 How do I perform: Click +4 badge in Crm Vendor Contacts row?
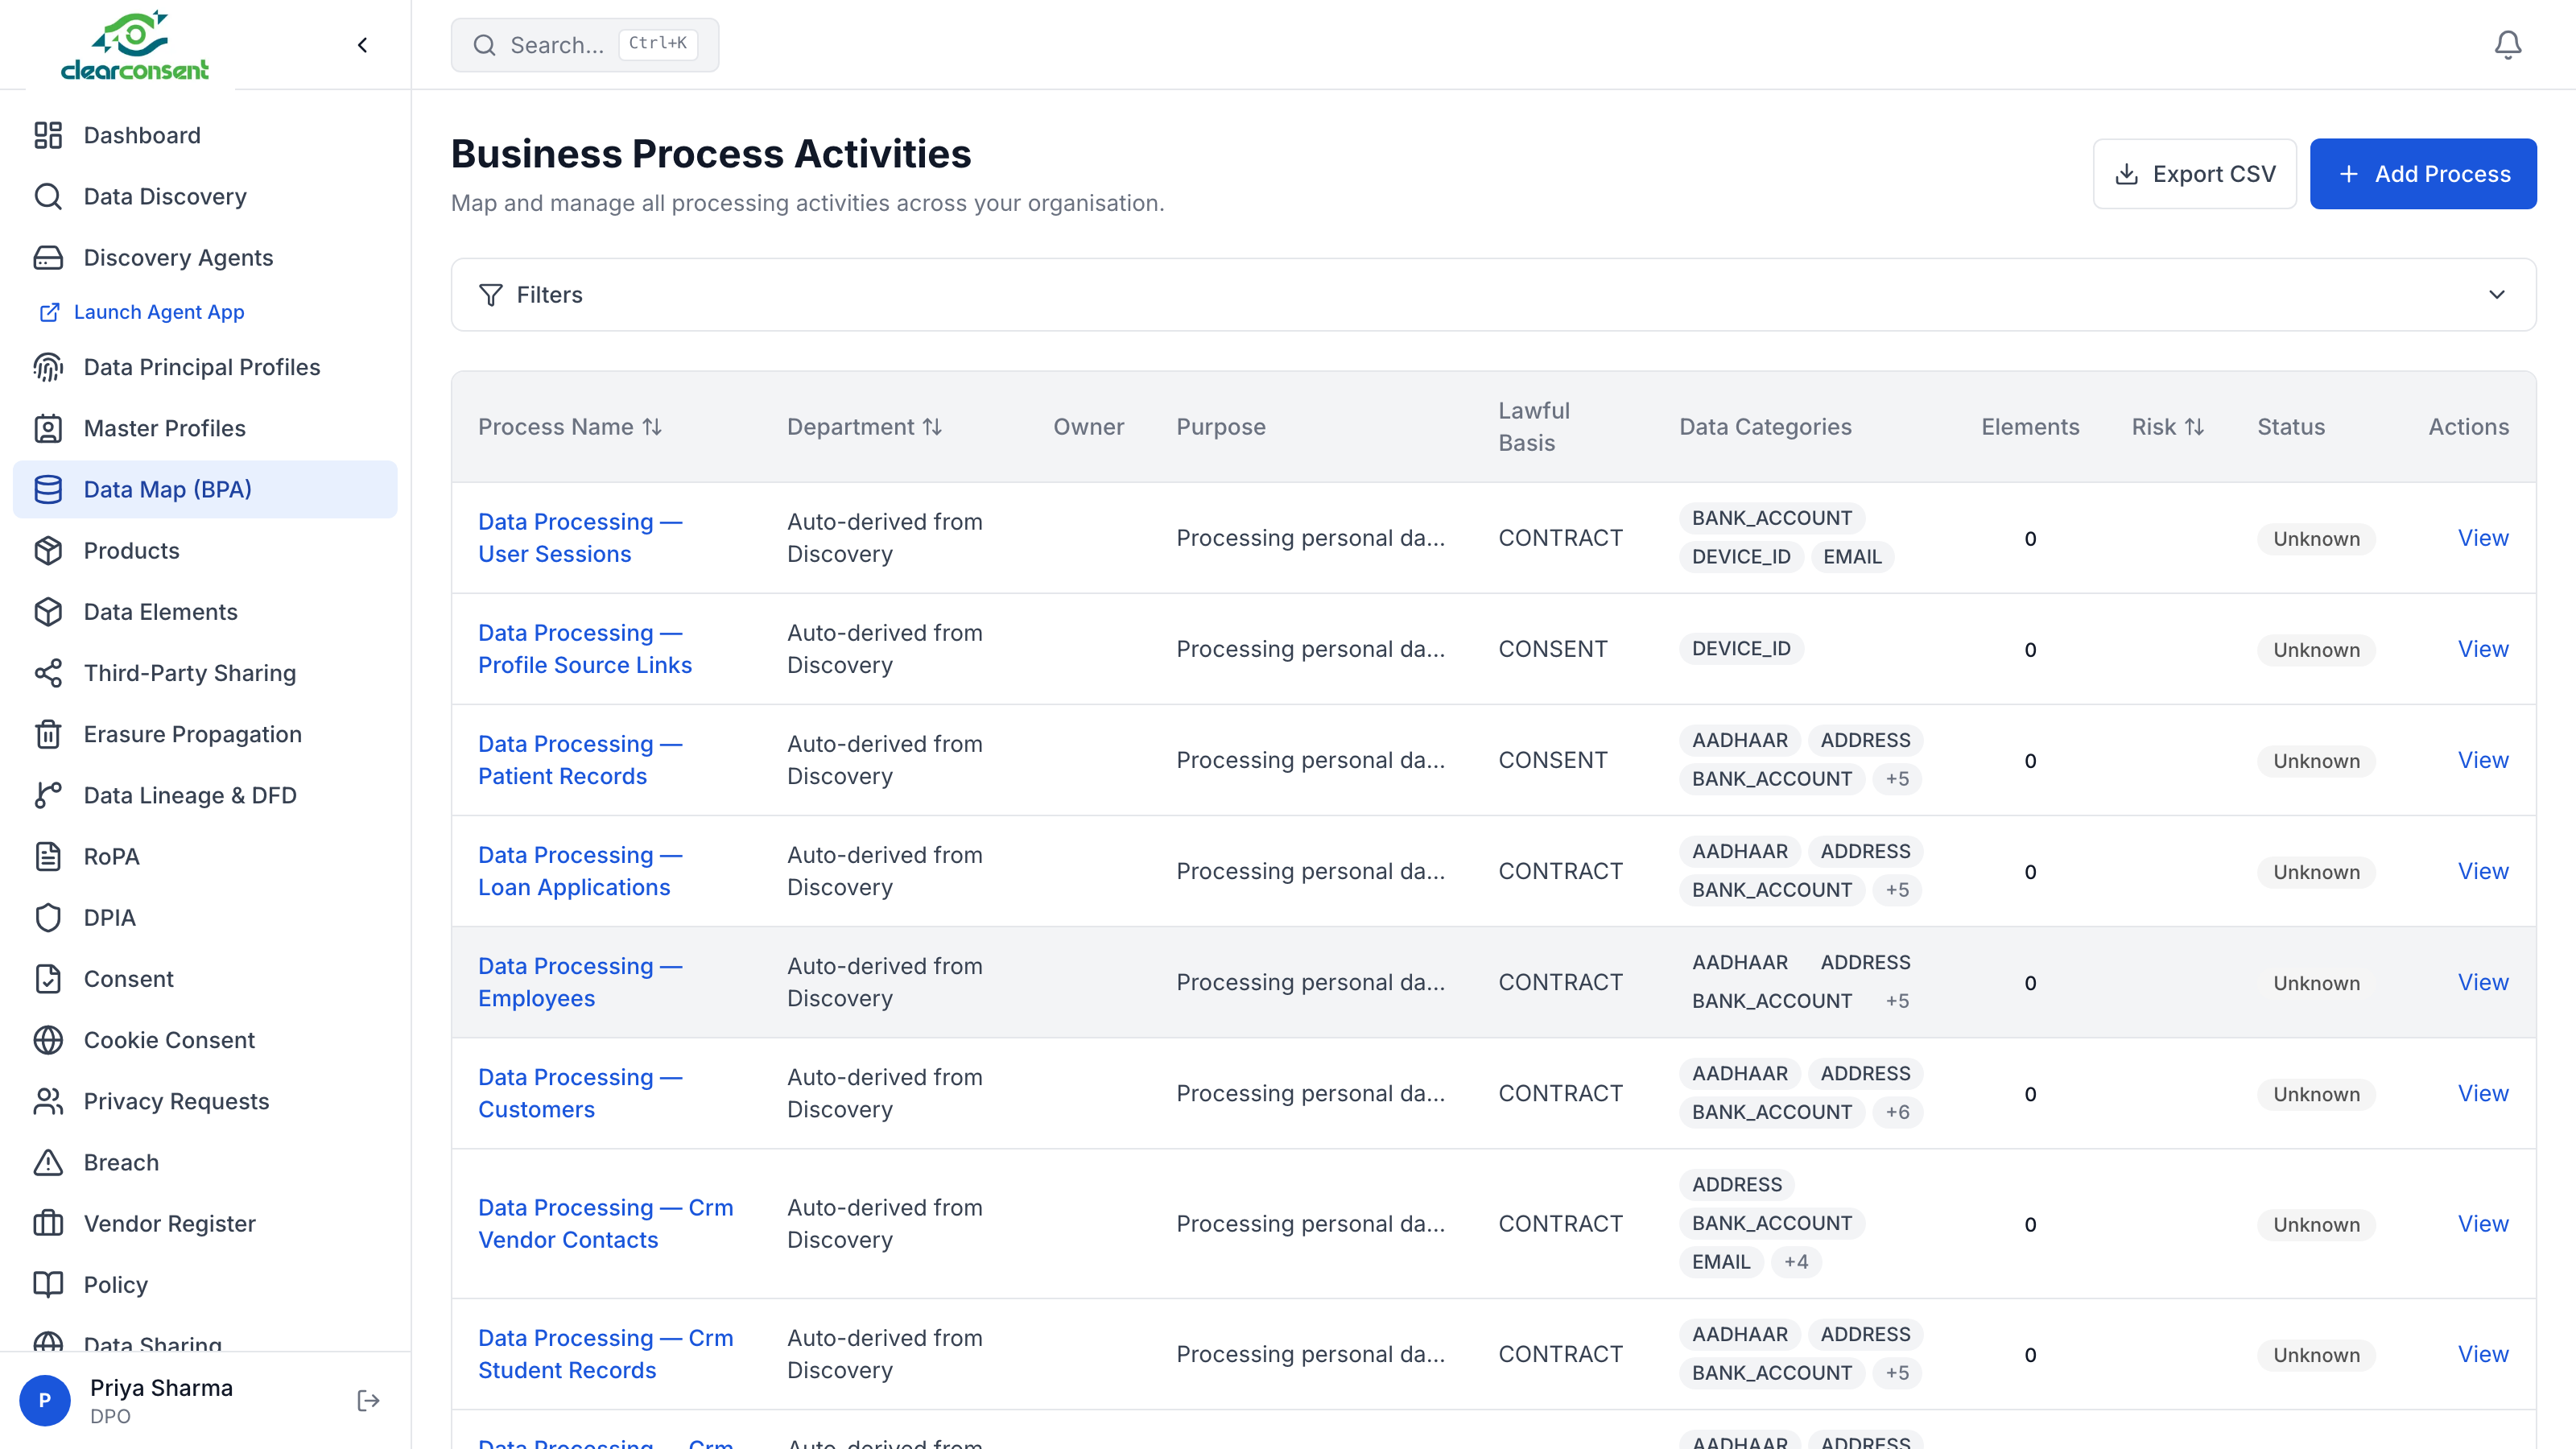[1795, 1261]
